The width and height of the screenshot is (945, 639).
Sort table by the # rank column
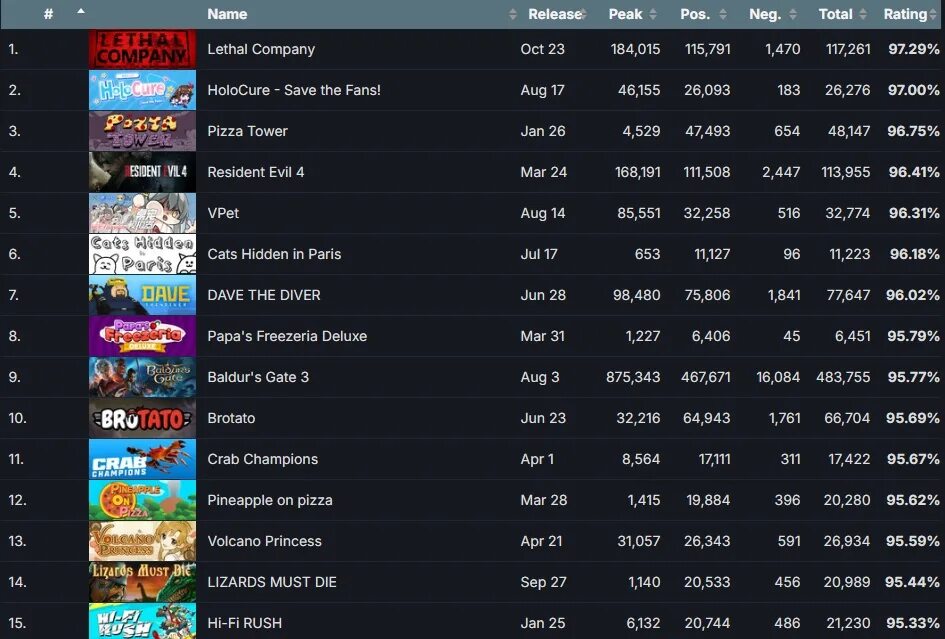[x=48, y=14]
